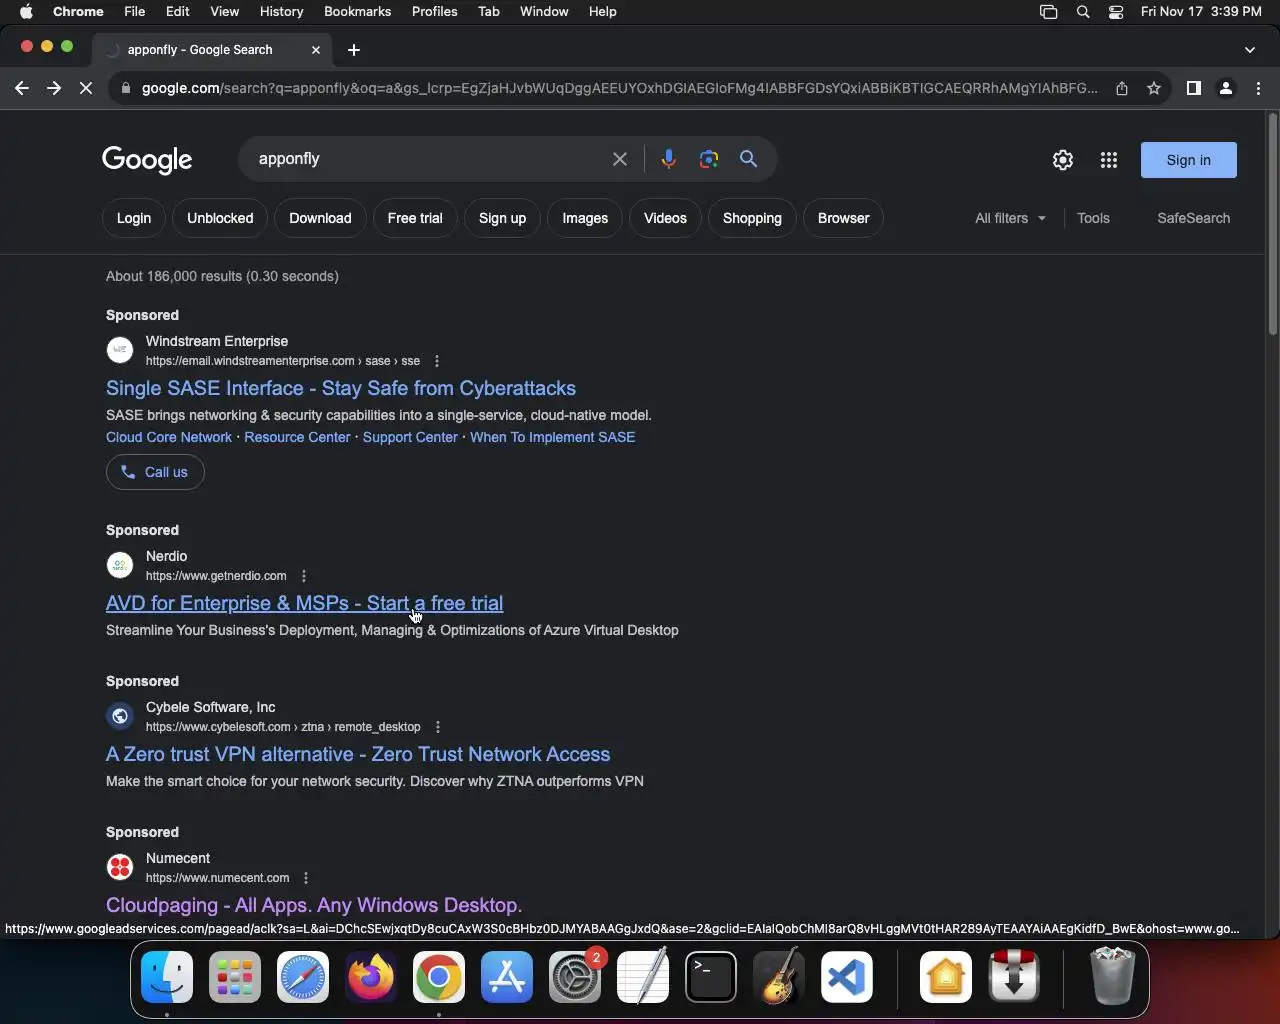
Task: Open Chrome profile icon
Action: click(x=1226, y=88)
